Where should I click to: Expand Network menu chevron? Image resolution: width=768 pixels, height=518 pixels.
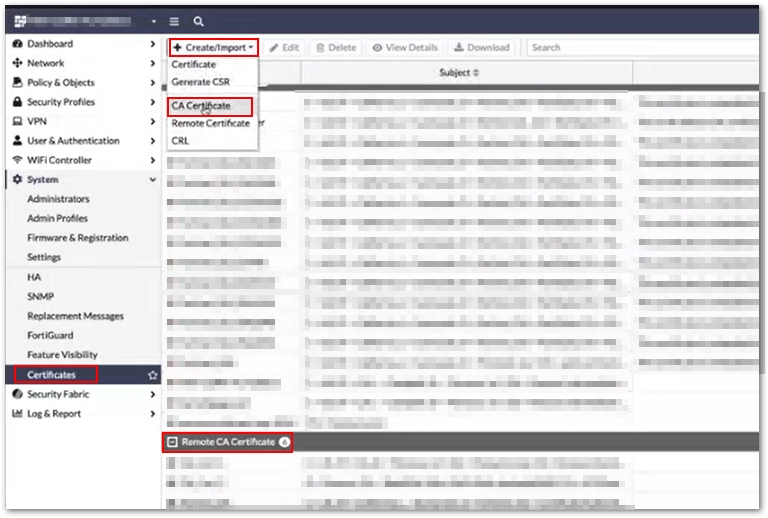[x=153, y=63]
